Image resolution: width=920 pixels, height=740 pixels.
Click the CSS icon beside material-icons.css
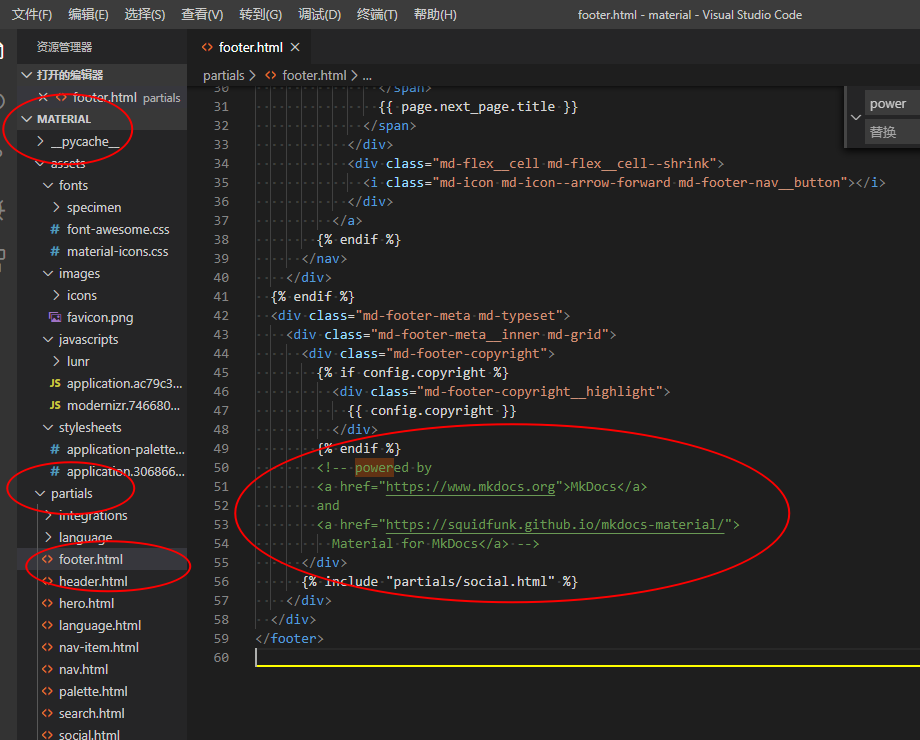[x=55, y=252]
